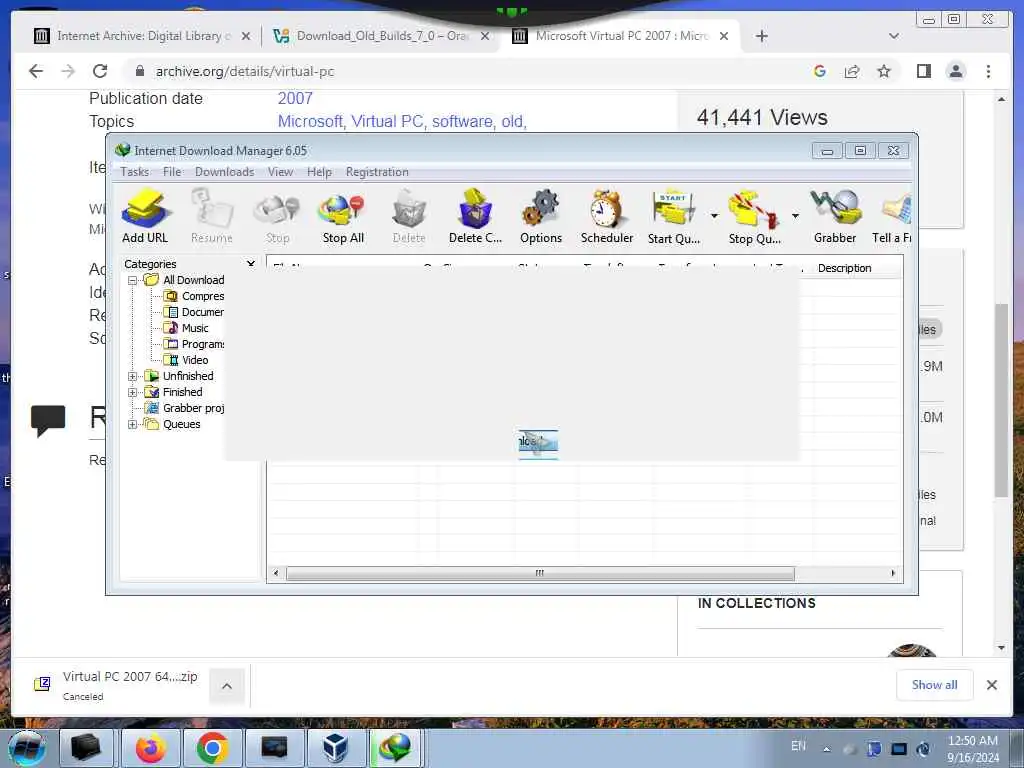Click the 2007 publication date link
The image size is (1024, 768).
coord(295,99)
